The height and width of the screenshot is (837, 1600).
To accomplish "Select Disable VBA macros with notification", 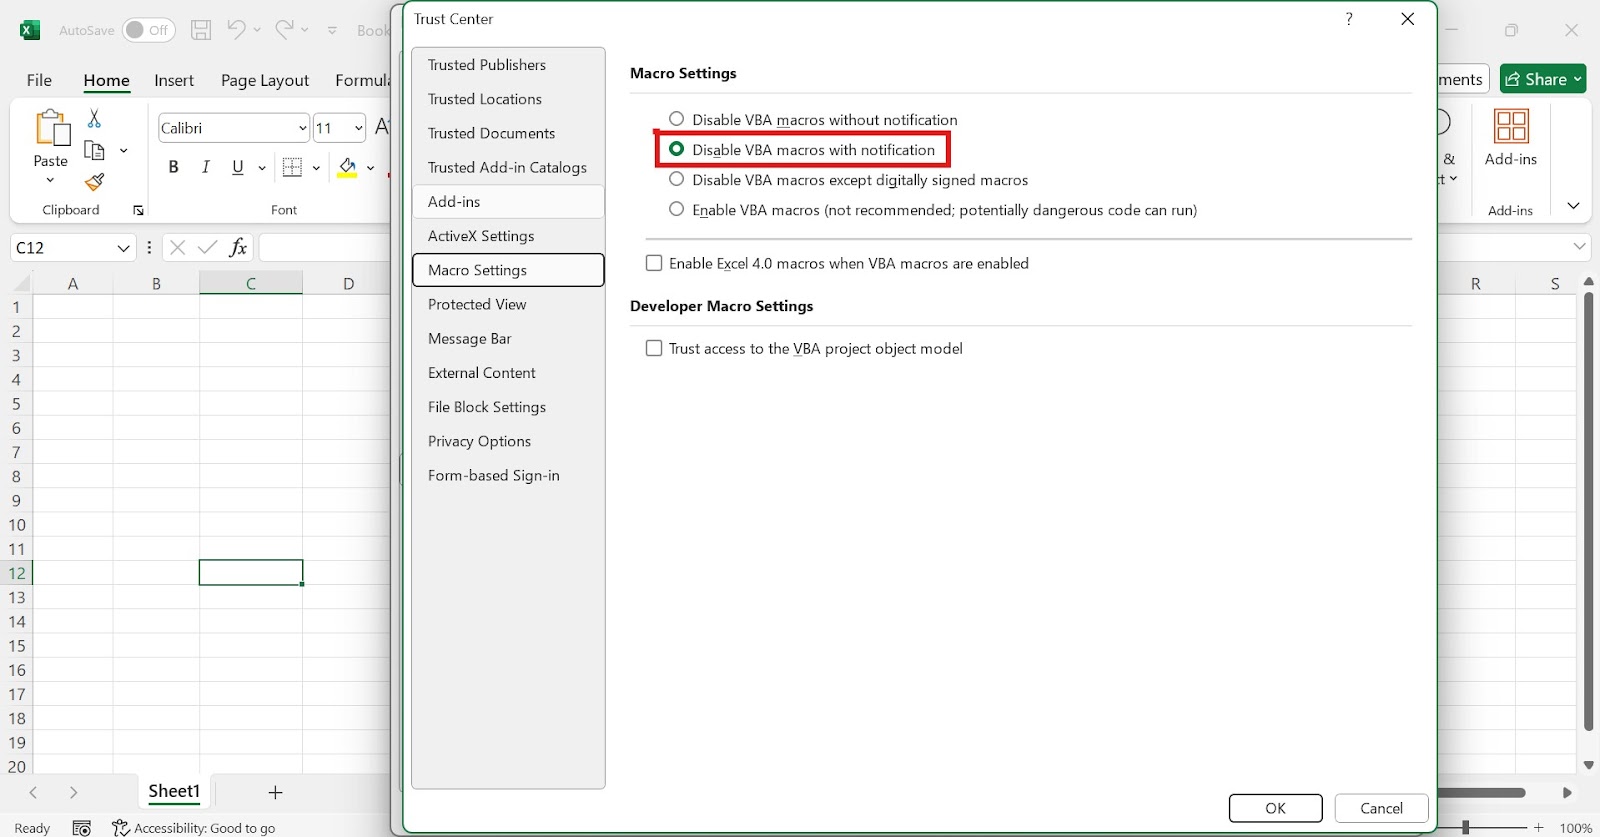I will tap(677, 149).
